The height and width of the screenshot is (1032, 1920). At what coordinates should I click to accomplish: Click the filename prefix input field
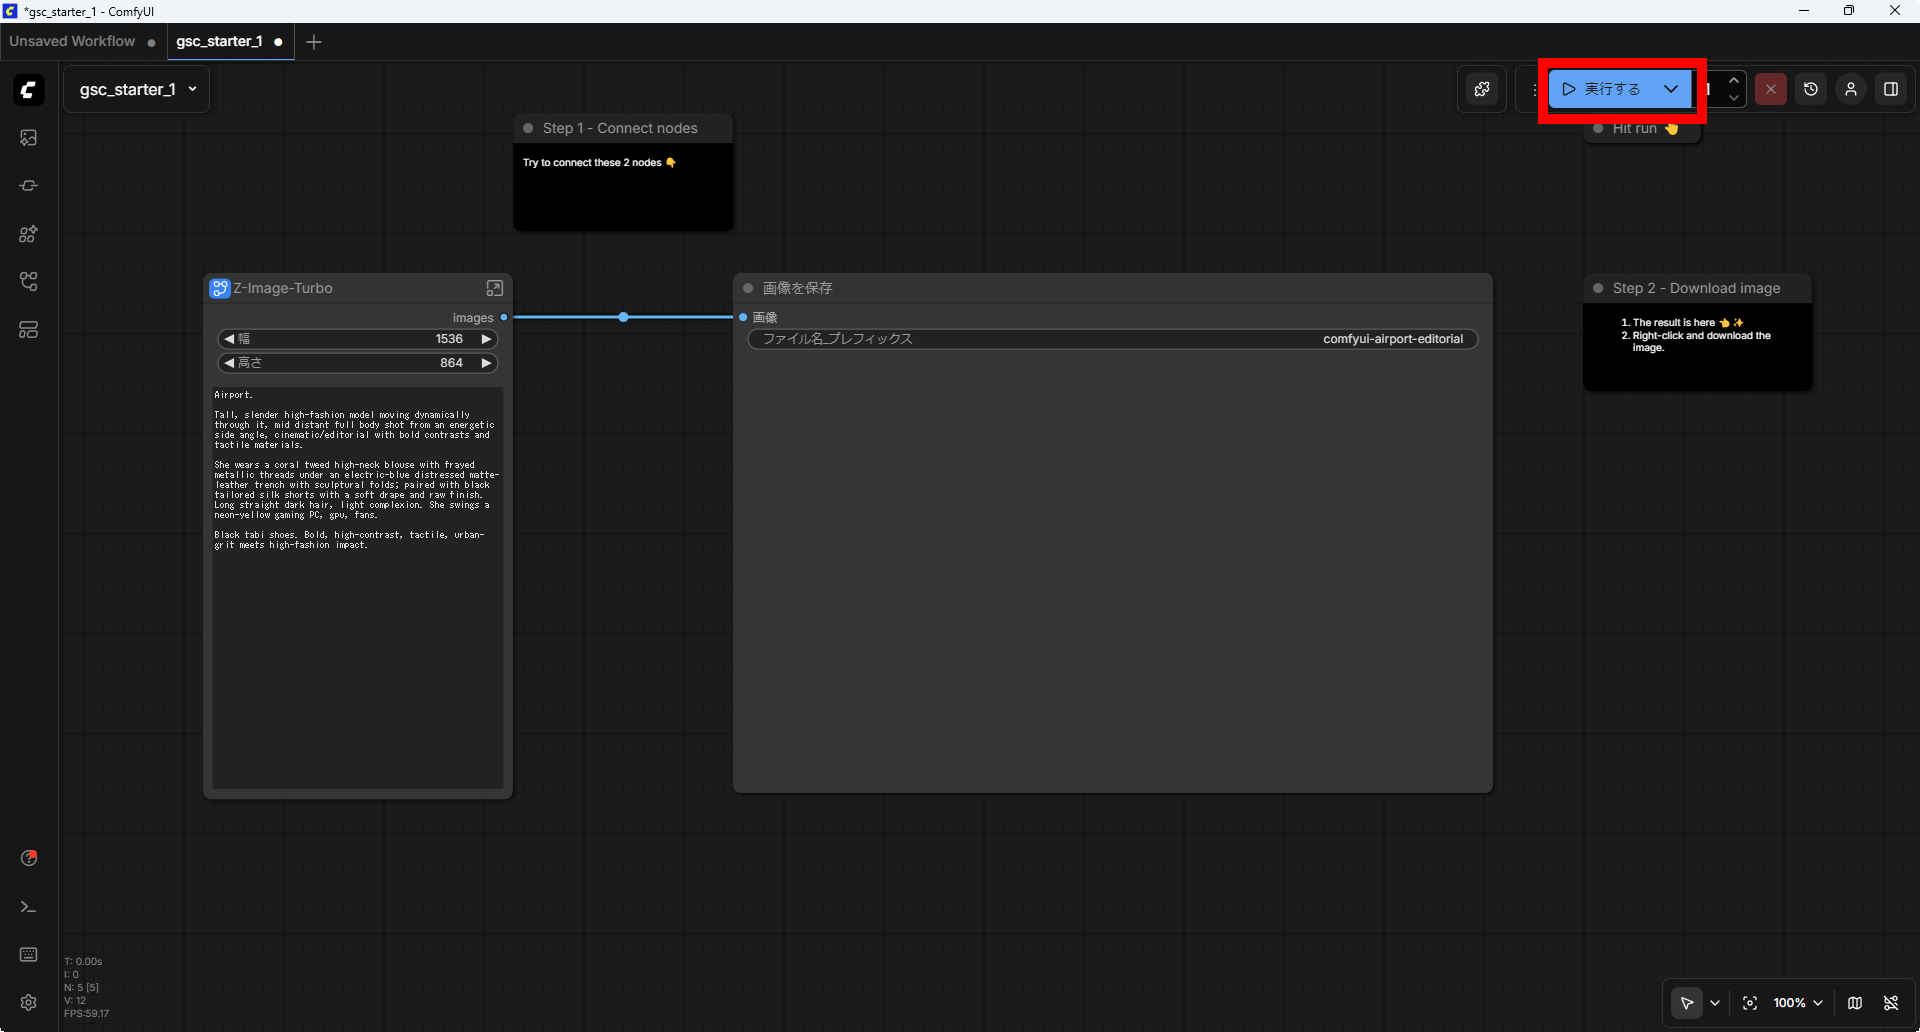1112,339
